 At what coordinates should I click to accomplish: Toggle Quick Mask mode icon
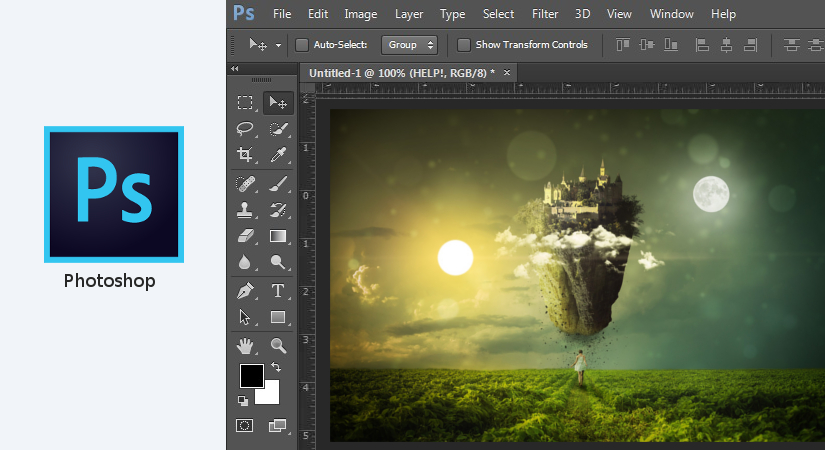click(x=245, y=425)
